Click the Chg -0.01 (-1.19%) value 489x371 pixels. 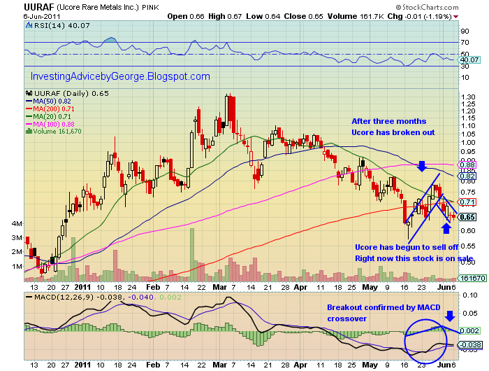[x=420, y=16]
